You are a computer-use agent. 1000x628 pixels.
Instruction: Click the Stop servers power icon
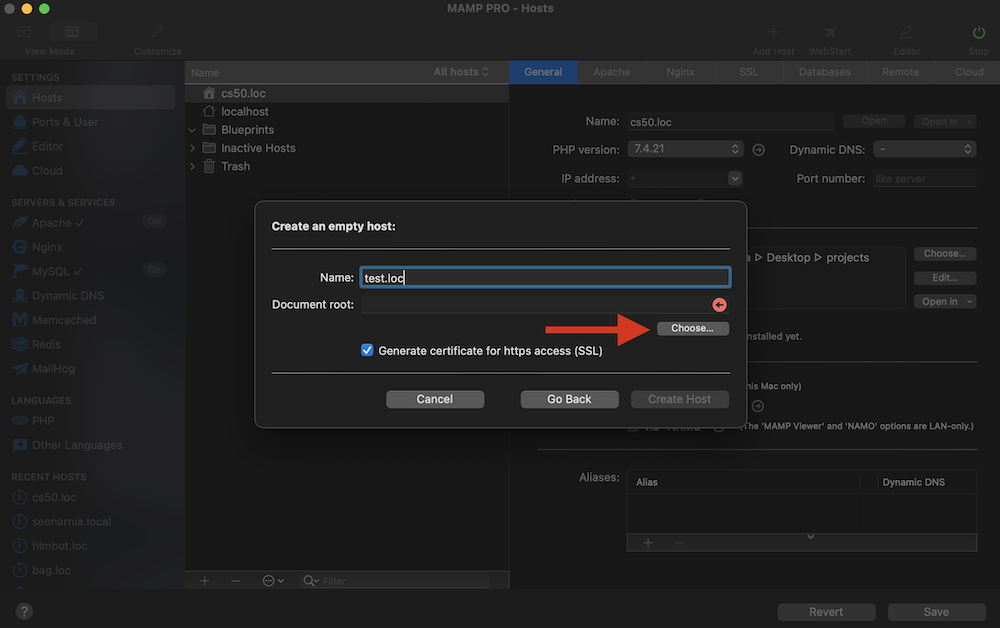pos(978,33)
